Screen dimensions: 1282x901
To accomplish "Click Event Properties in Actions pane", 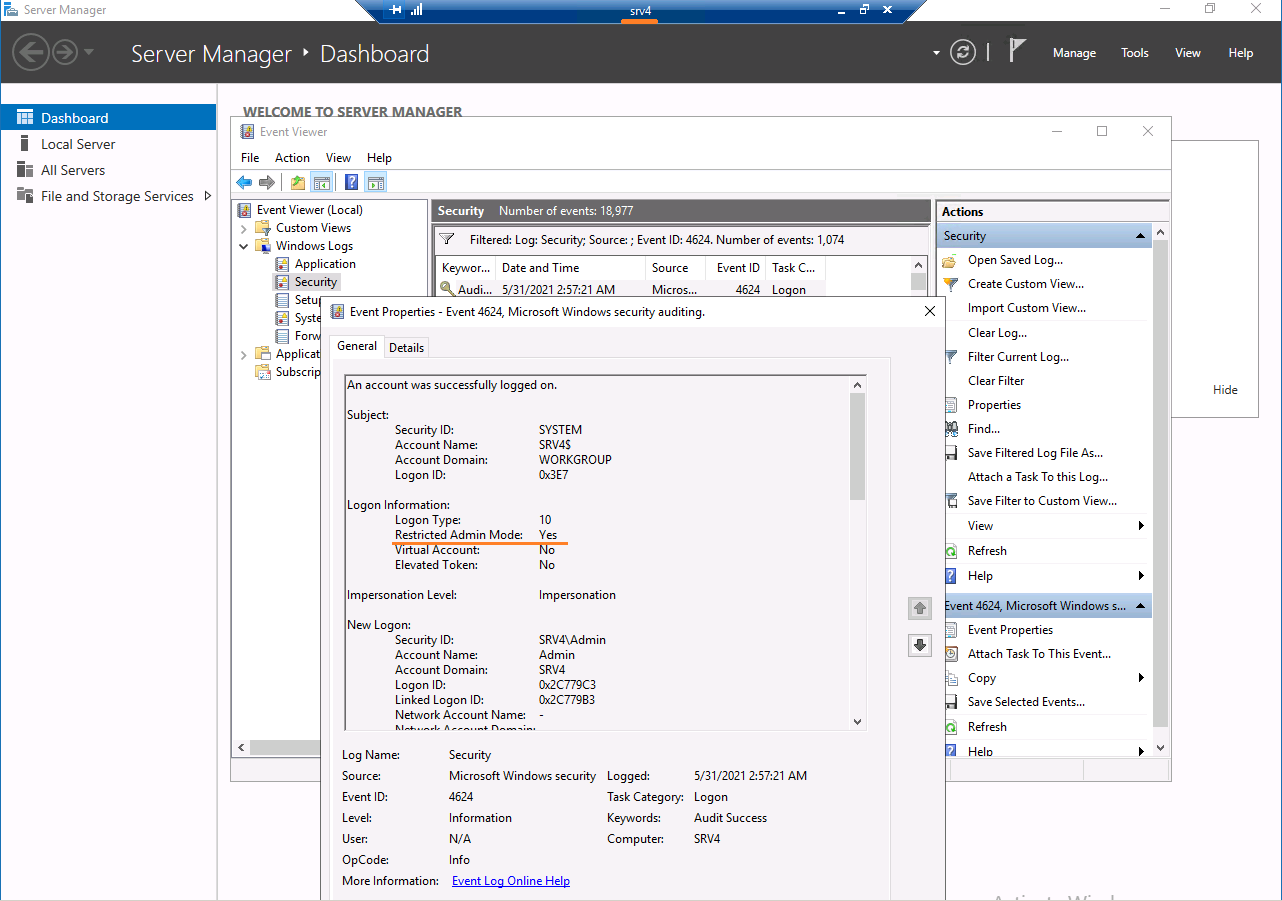I will [x=1010, y=630].
